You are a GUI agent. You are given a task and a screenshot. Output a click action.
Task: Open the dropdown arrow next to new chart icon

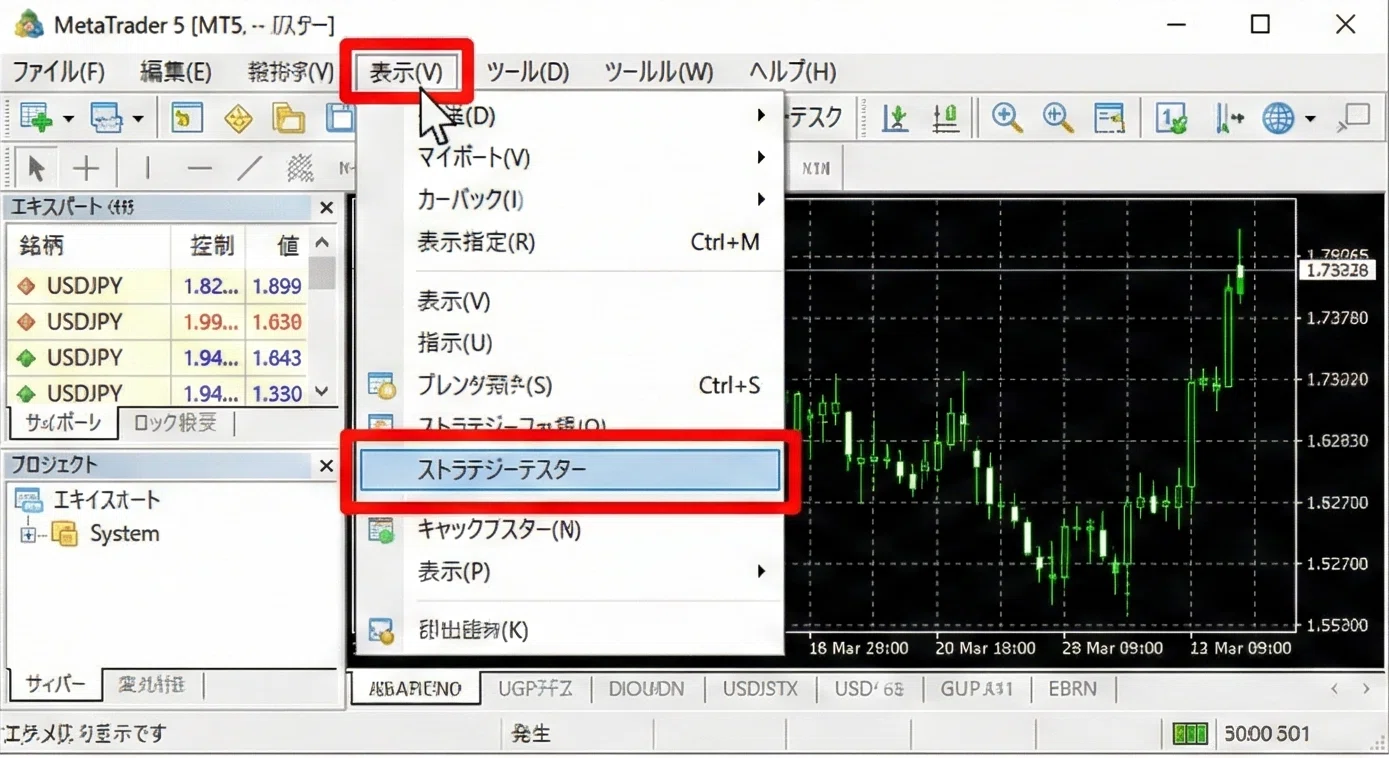coord(68,120)
